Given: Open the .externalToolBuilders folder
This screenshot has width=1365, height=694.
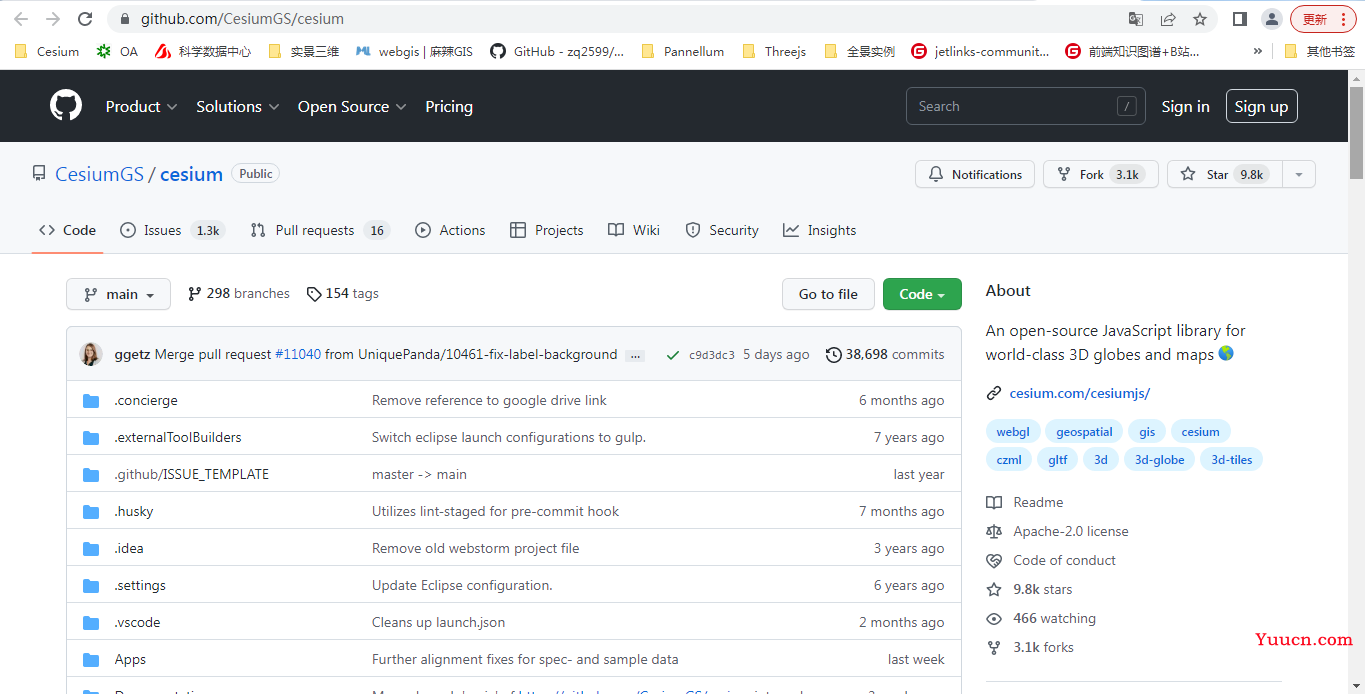Looking at the screenshot, I should tap(178, 437).
